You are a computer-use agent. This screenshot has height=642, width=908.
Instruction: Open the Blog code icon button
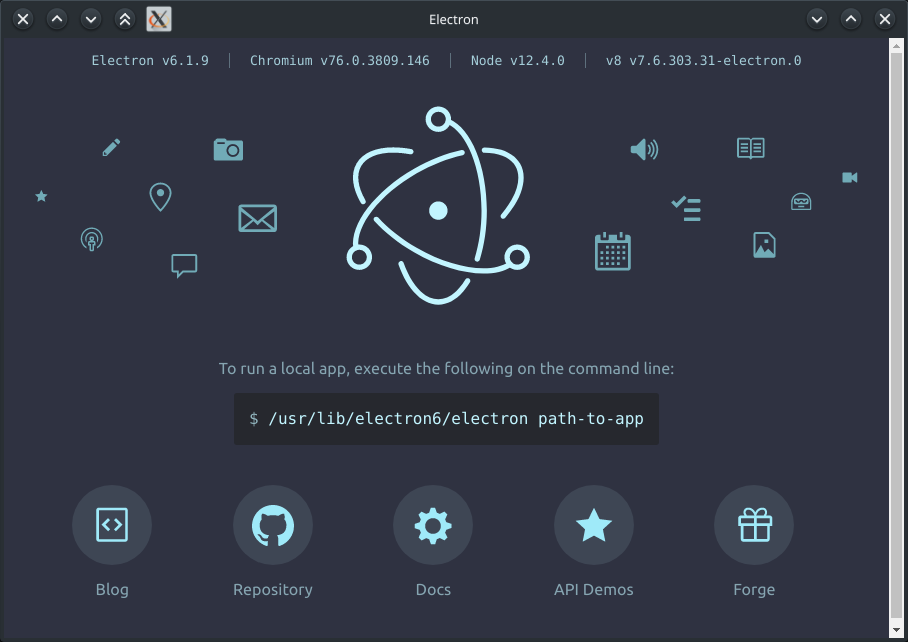coord(112,524)
